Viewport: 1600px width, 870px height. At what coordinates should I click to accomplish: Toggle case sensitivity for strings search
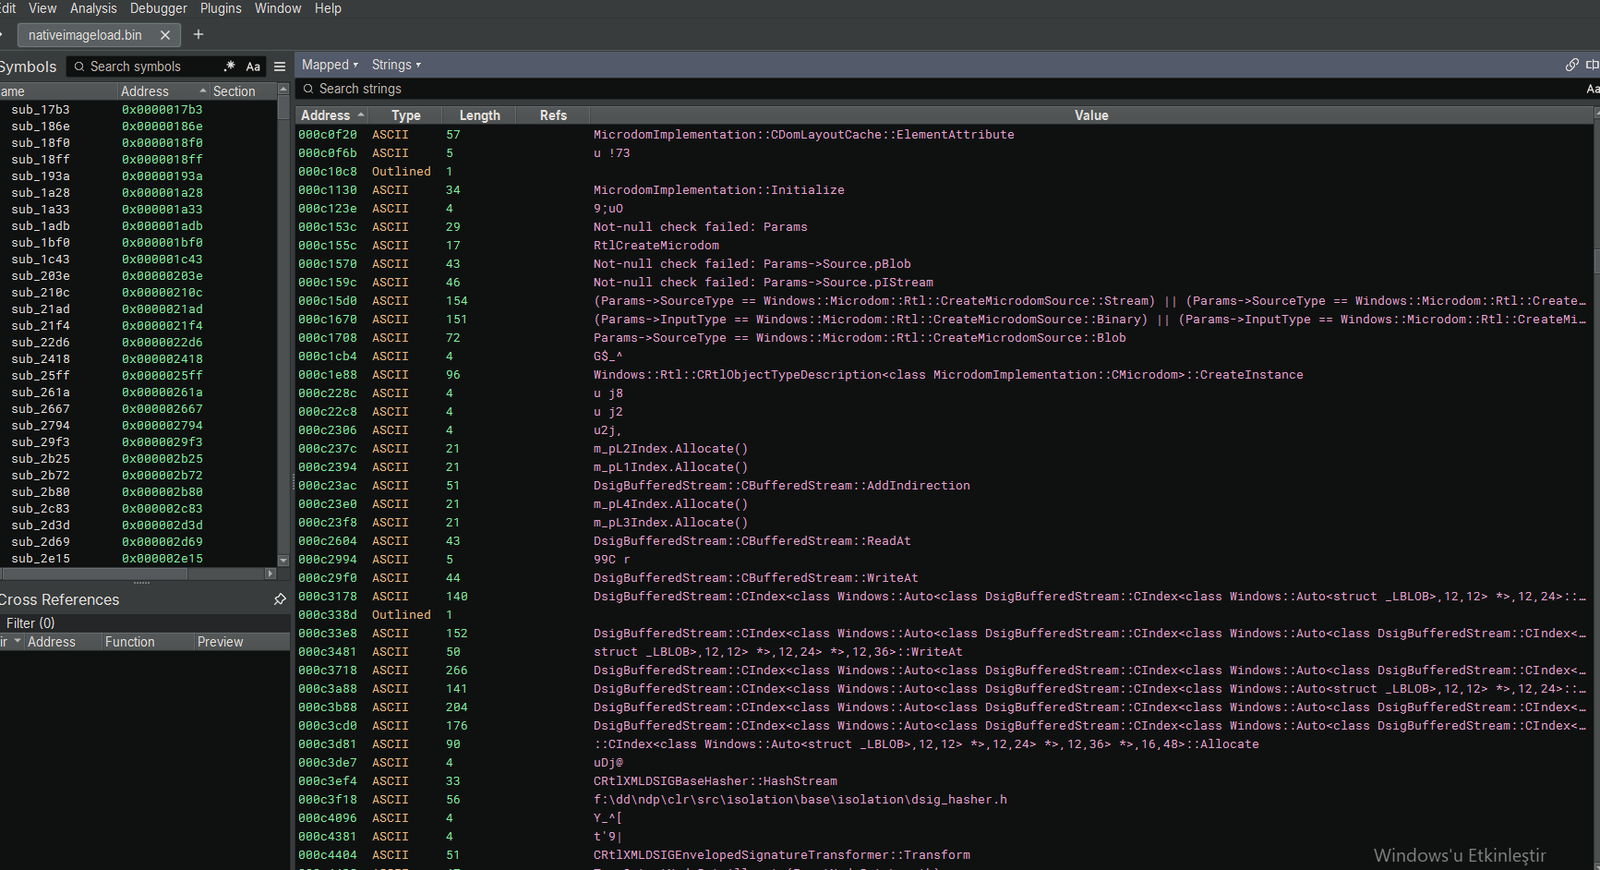[1592, 89]
